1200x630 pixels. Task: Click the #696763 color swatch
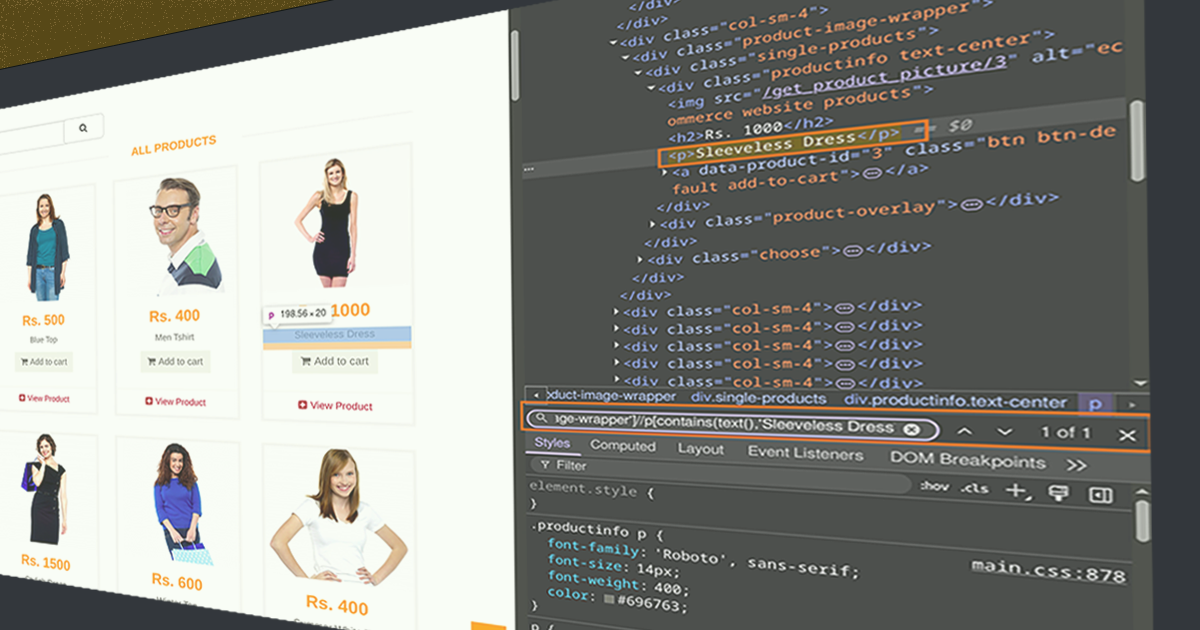(609, 599)
